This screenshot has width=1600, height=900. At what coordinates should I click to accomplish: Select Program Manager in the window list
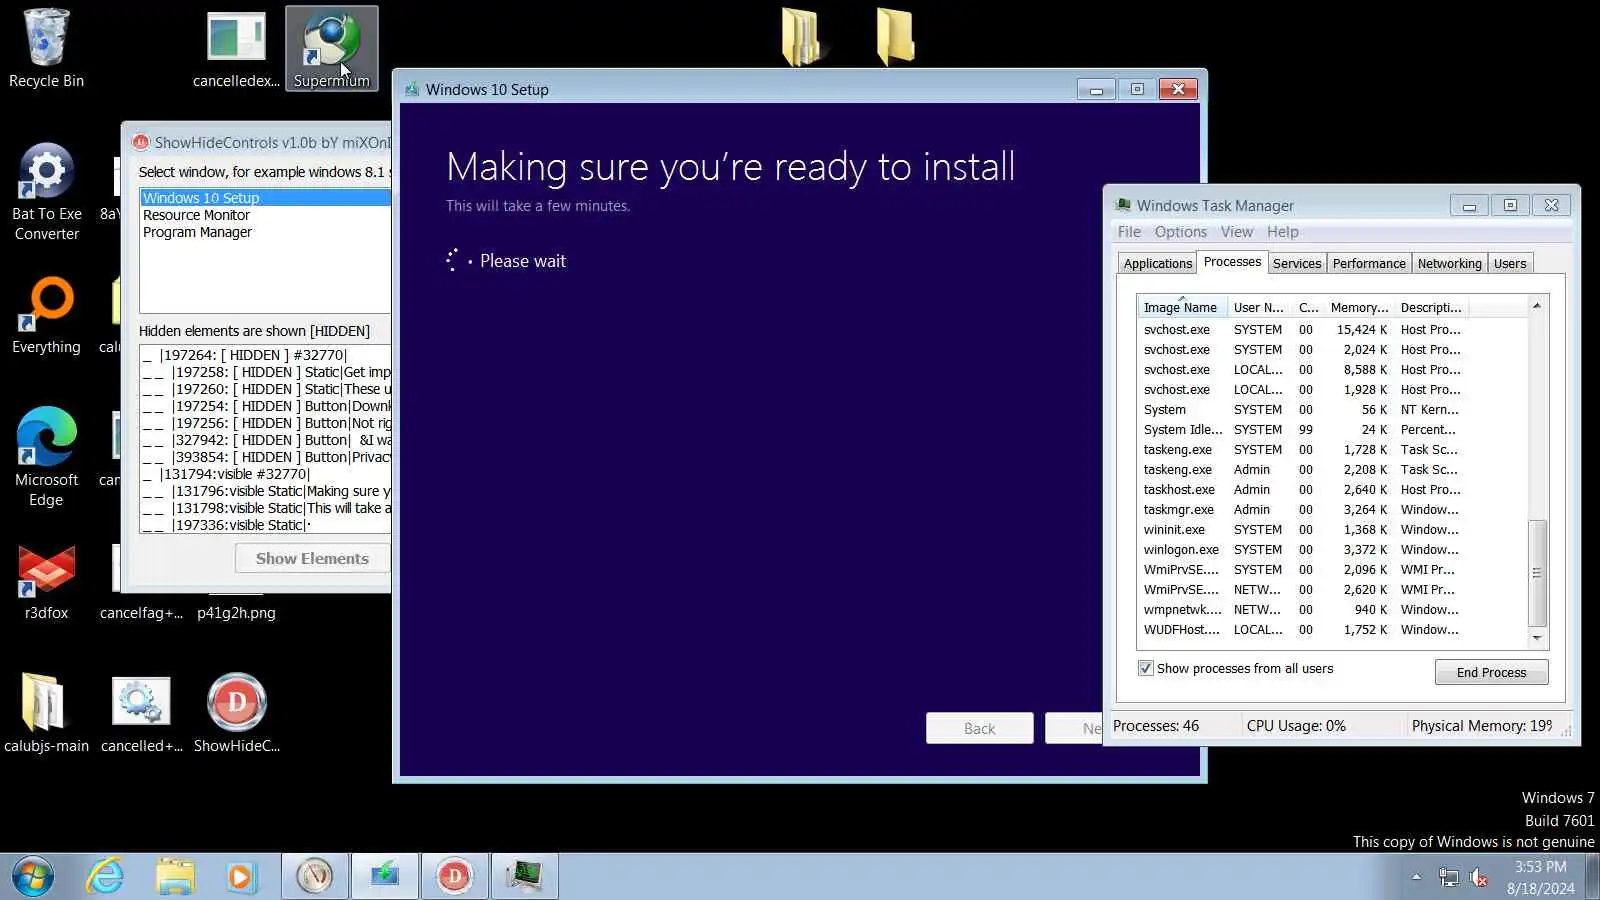pos(265,232)
